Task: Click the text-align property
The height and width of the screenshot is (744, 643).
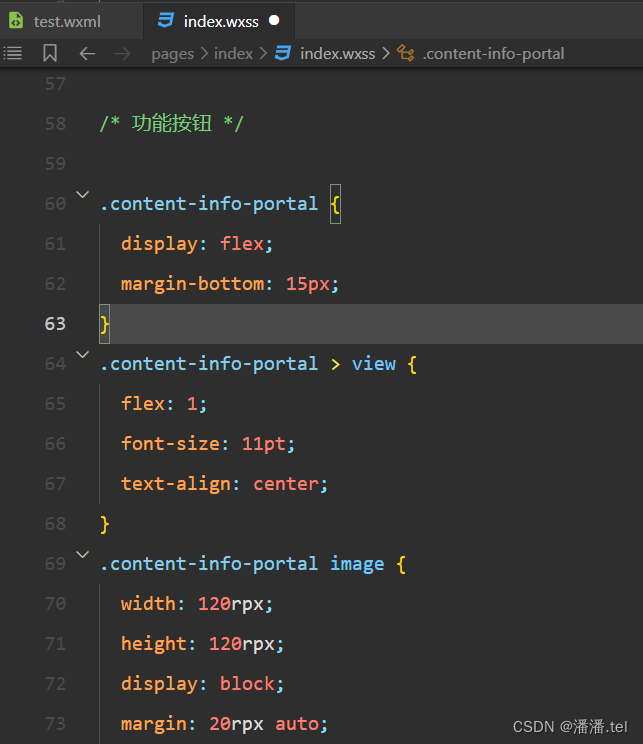Action: pyautogui.click(x=176, y=484)
